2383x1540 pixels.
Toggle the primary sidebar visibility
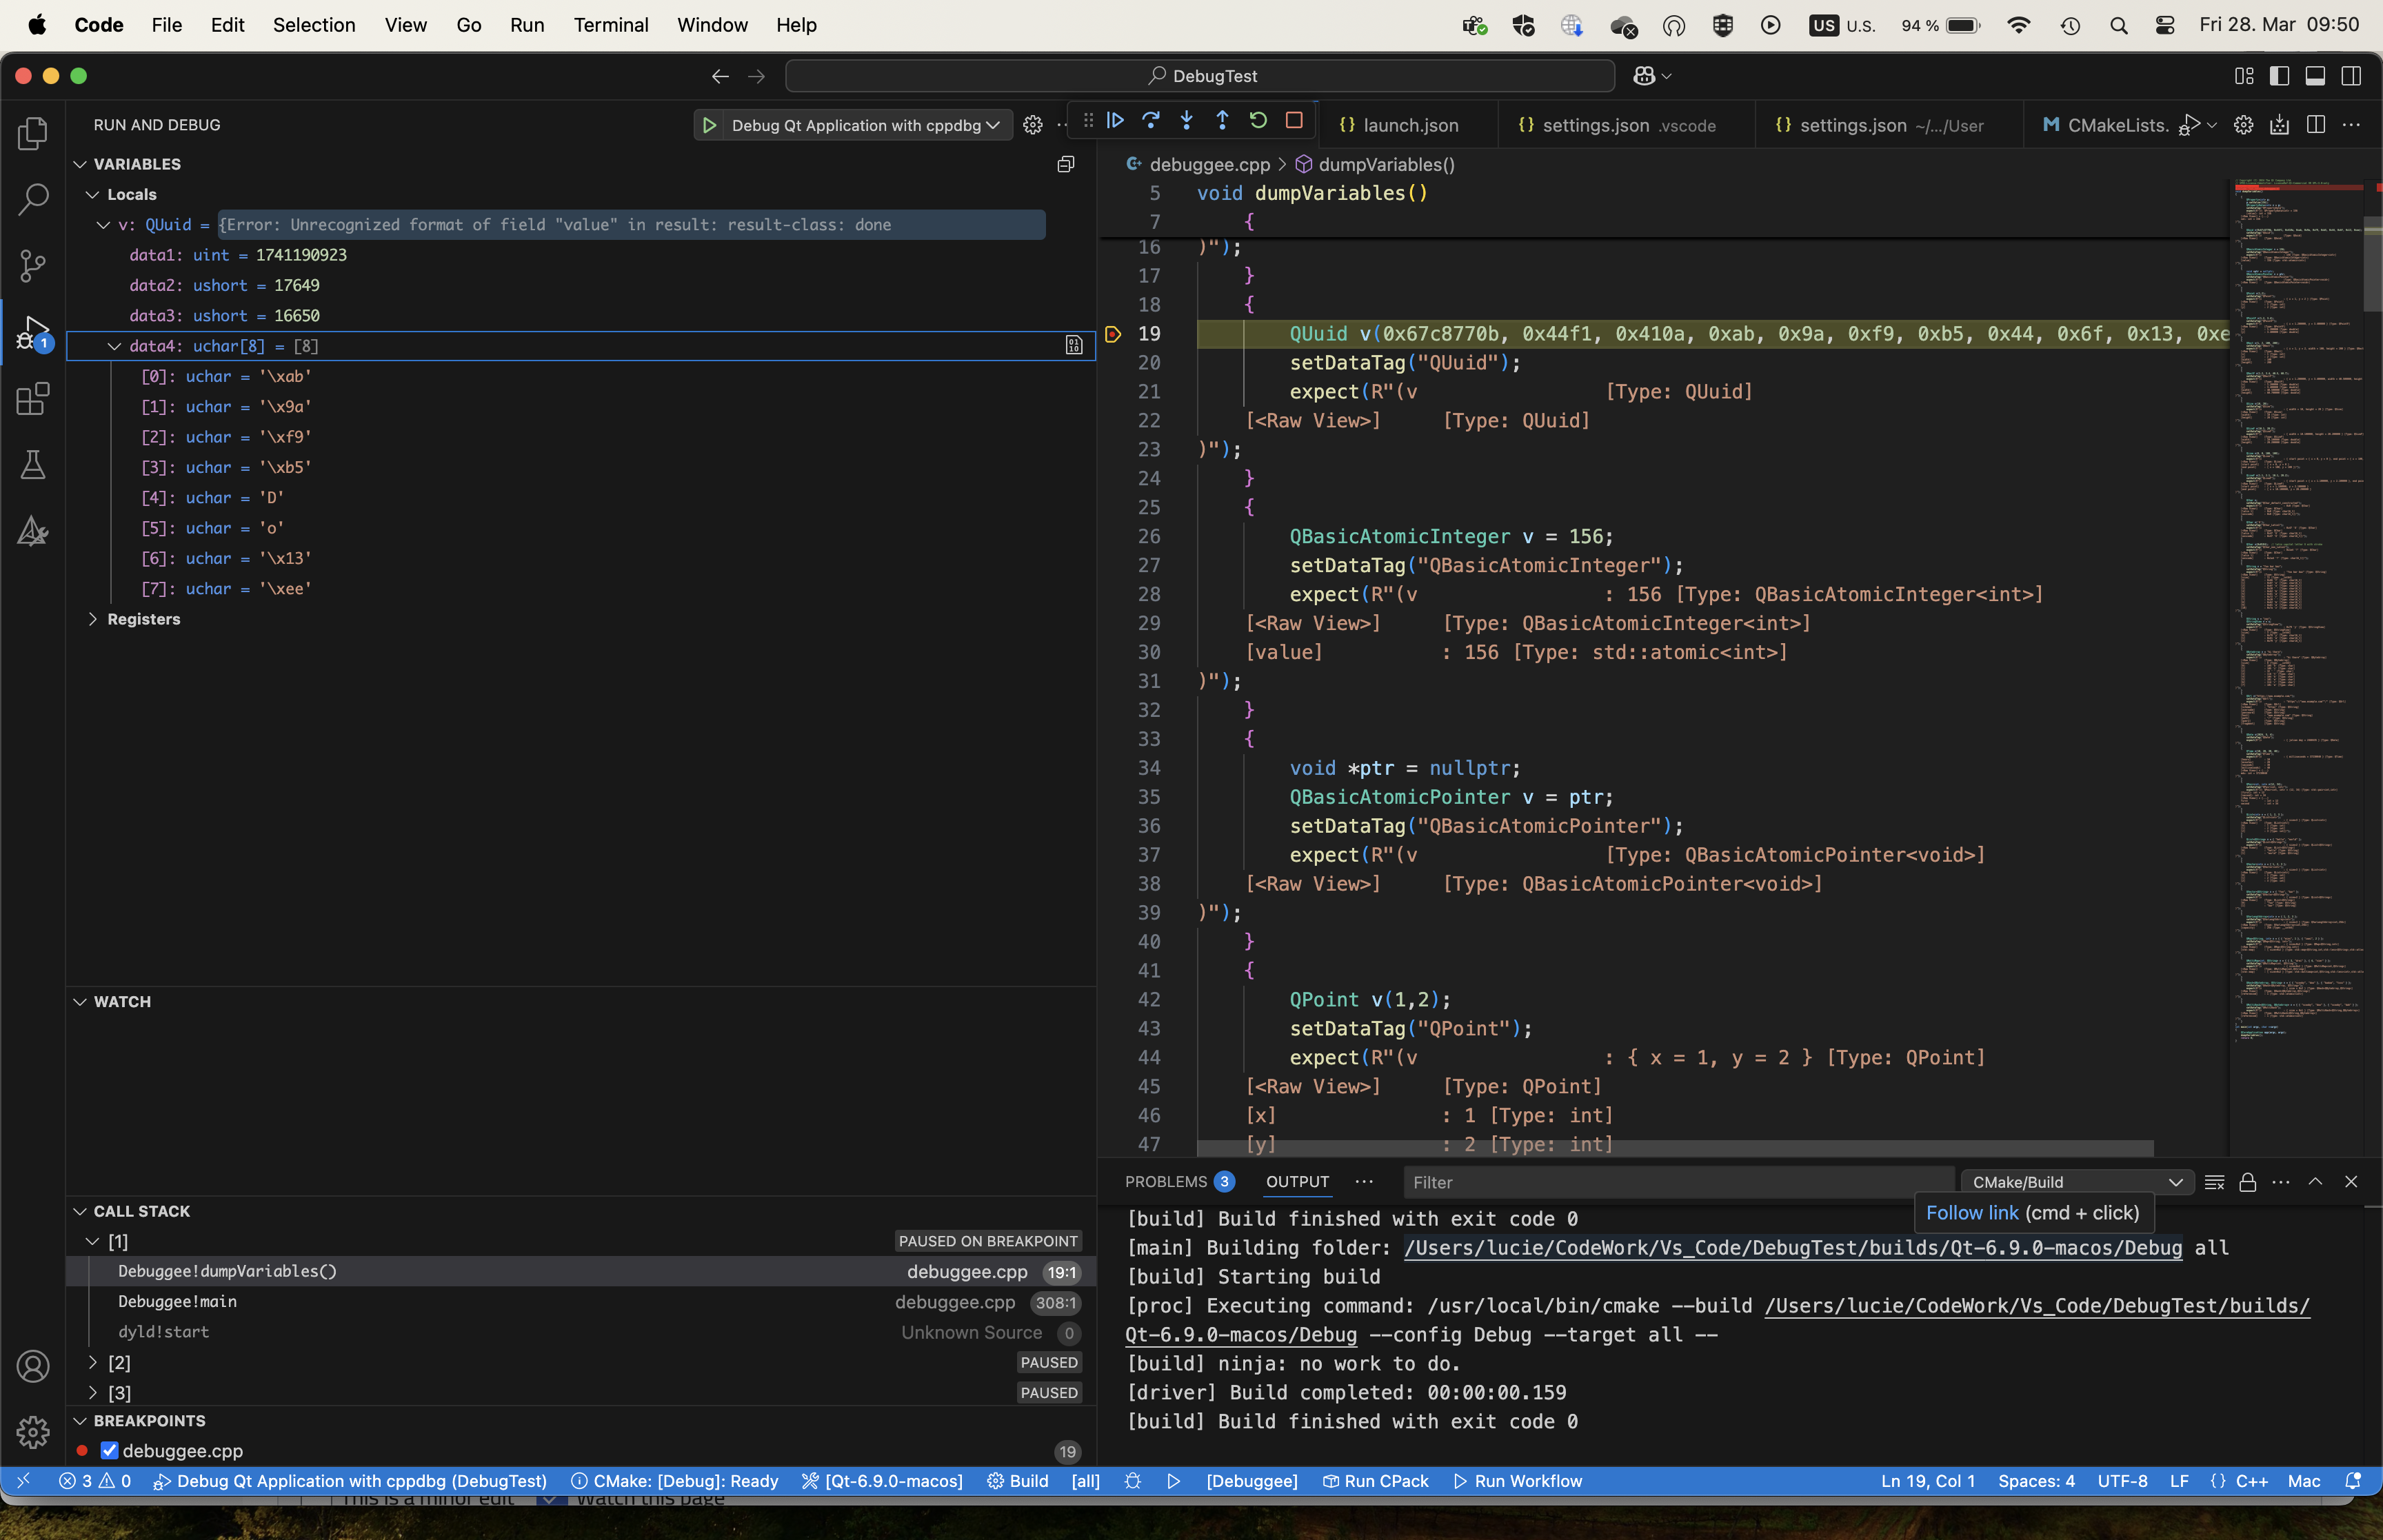tap(2279, 76)
